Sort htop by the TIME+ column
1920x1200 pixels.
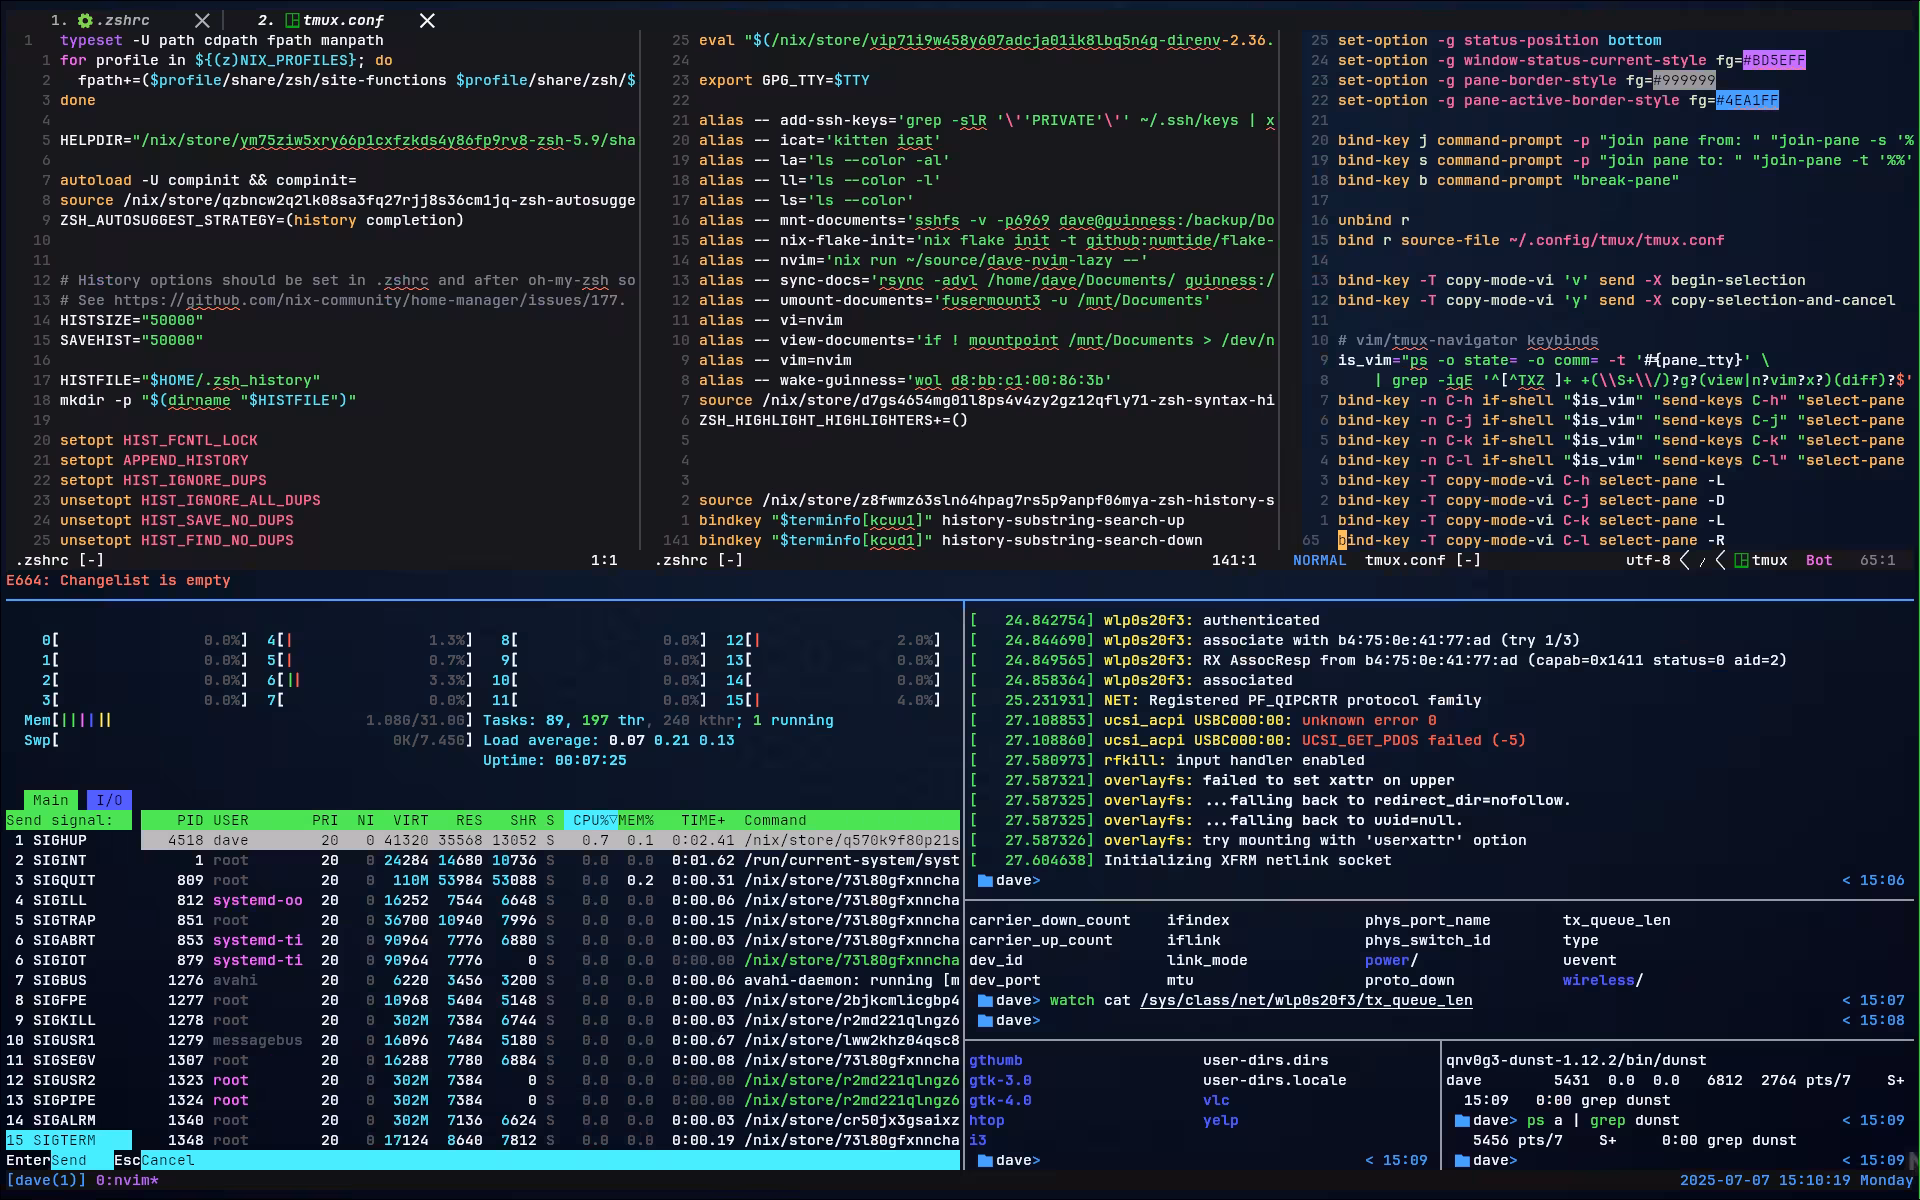[703, 820]
